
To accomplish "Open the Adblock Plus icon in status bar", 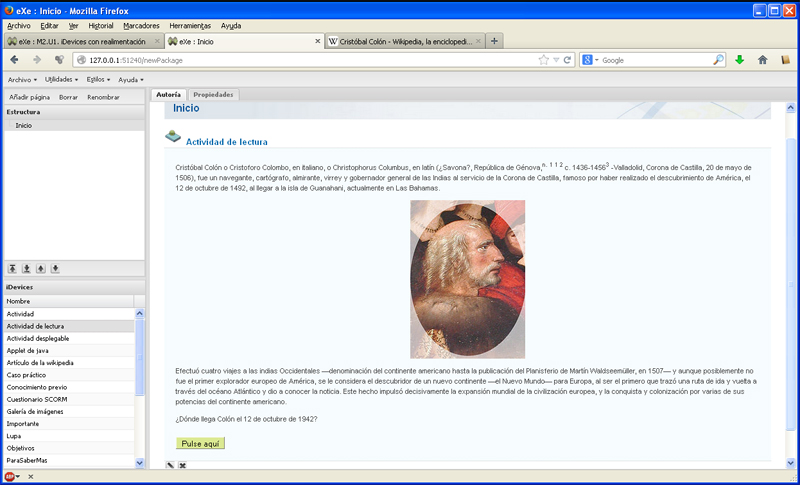I will (9, 477).
